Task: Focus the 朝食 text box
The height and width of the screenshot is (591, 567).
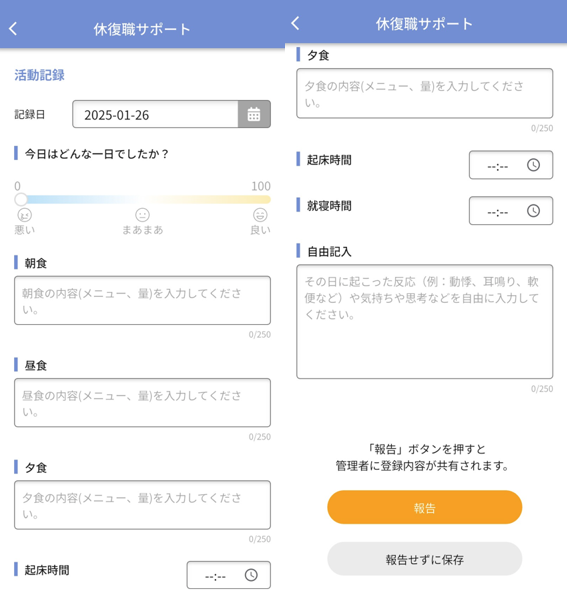Action: point(143,300)
